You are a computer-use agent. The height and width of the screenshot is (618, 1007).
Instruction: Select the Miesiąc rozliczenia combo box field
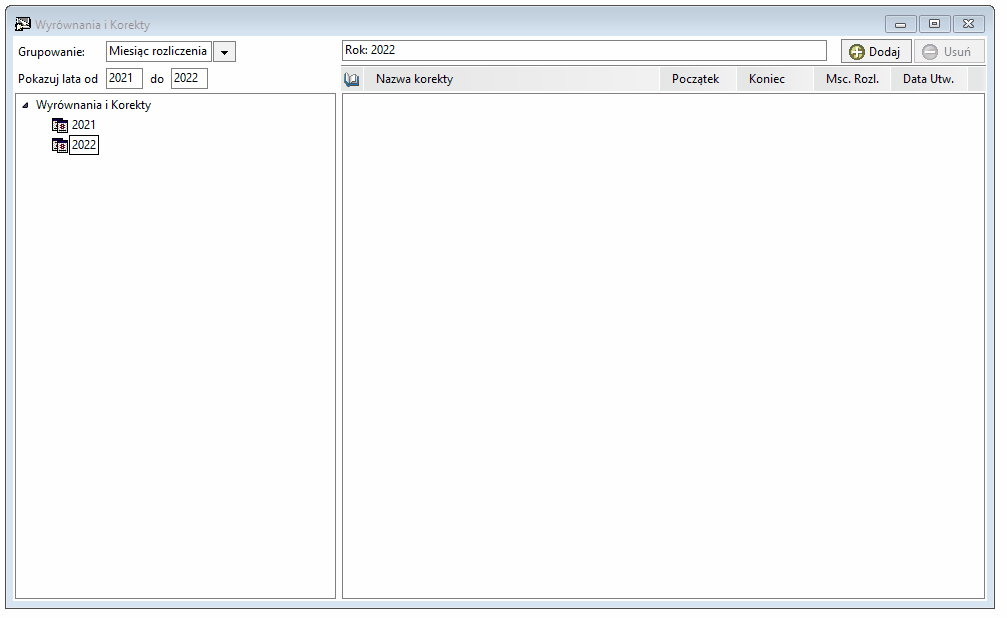tap(159, 51)
